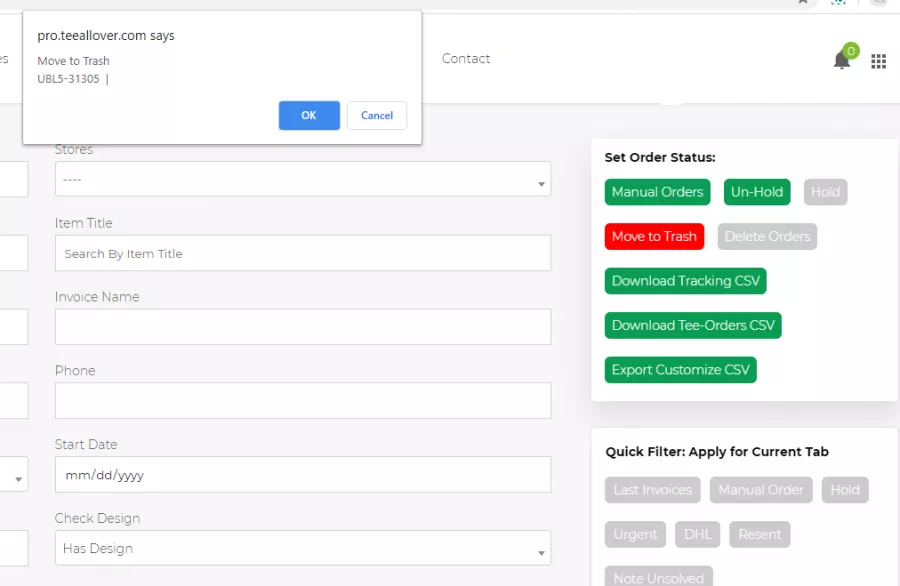Click the red Move to Trash button
Viewport: 900px width, 586px height.
(x=654, y=237)
